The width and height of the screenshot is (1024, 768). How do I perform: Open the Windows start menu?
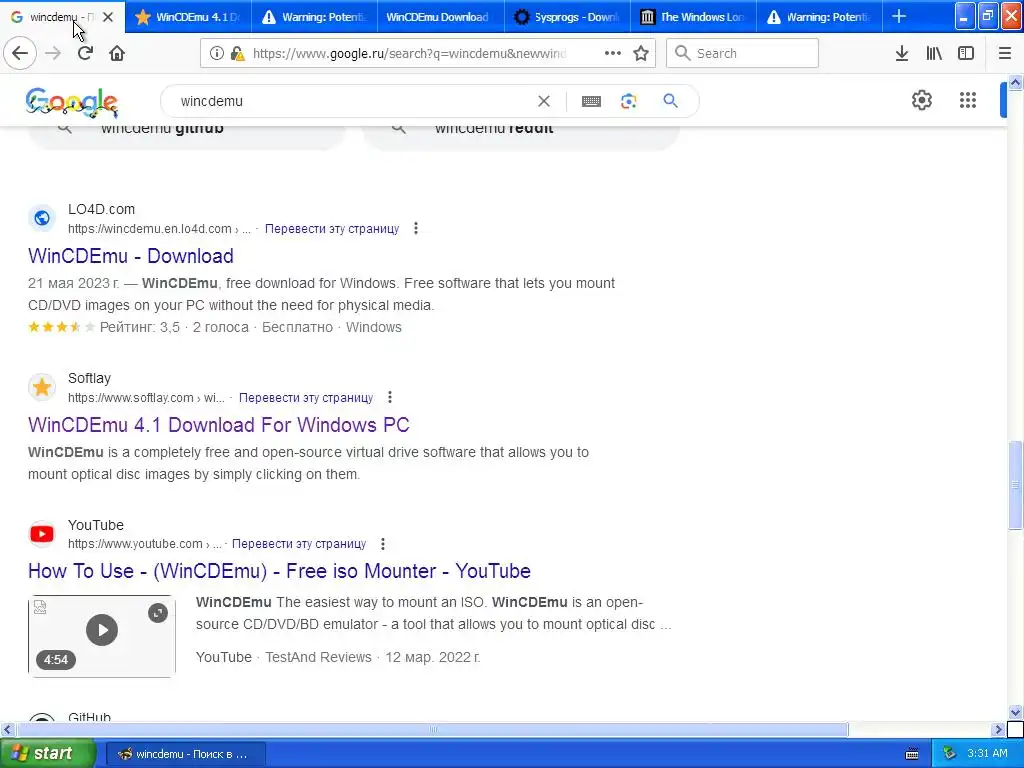pos(48,753)
